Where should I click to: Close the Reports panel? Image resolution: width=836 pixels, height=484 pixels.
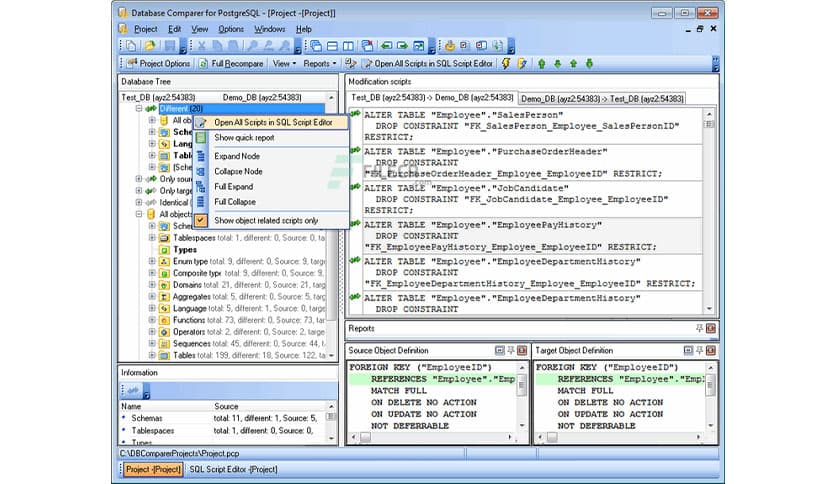tap(711, 328)
